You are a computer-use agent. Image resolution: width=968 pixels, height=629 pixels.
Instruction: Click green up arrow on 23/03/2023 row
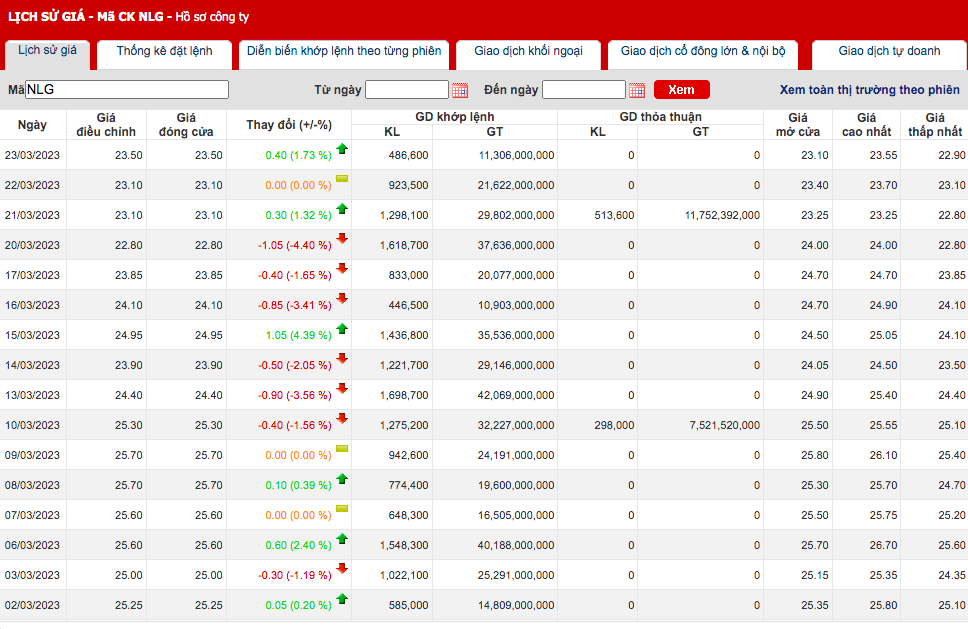(342, 149)
